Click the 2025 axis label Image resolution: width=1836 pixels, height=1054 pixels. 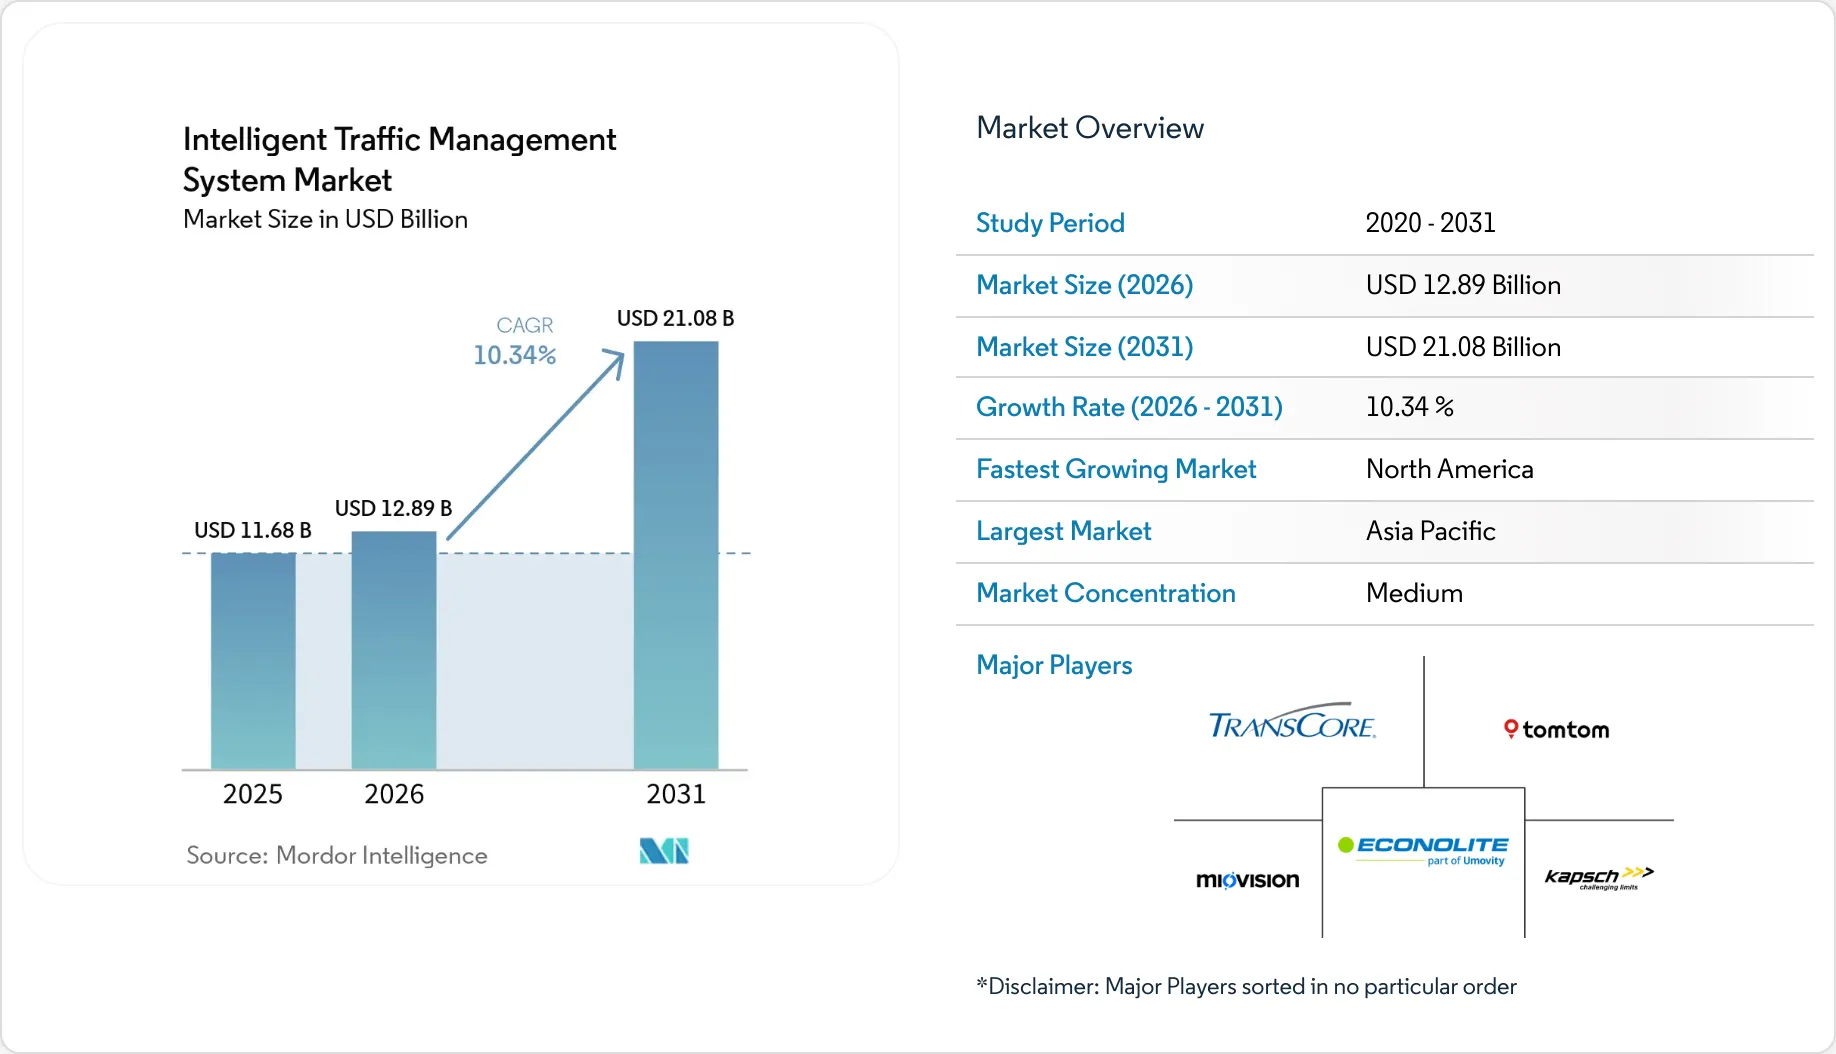[253, 794]
